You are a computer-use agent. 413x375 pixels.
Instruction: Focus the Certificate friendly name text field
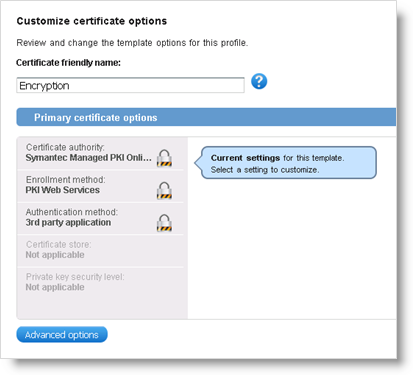(130, 85)
